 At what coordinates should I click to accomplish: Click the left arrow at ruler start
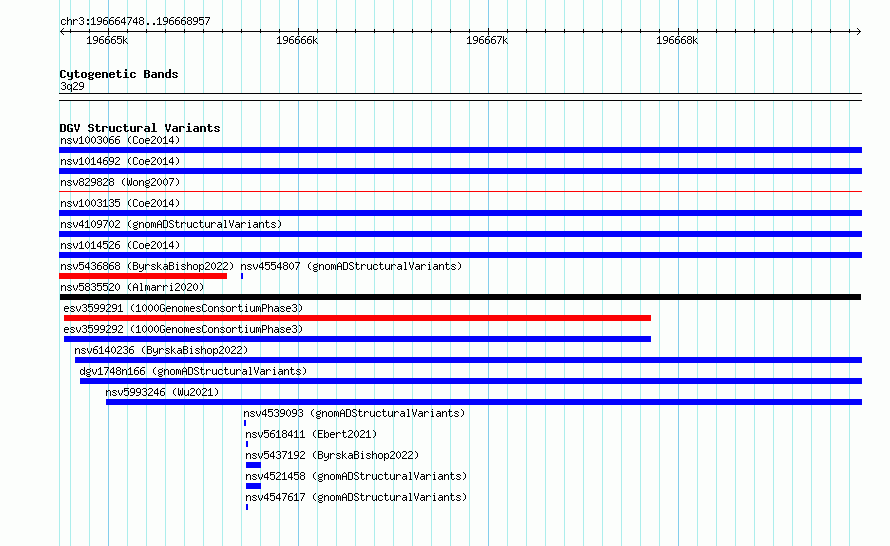62,31
